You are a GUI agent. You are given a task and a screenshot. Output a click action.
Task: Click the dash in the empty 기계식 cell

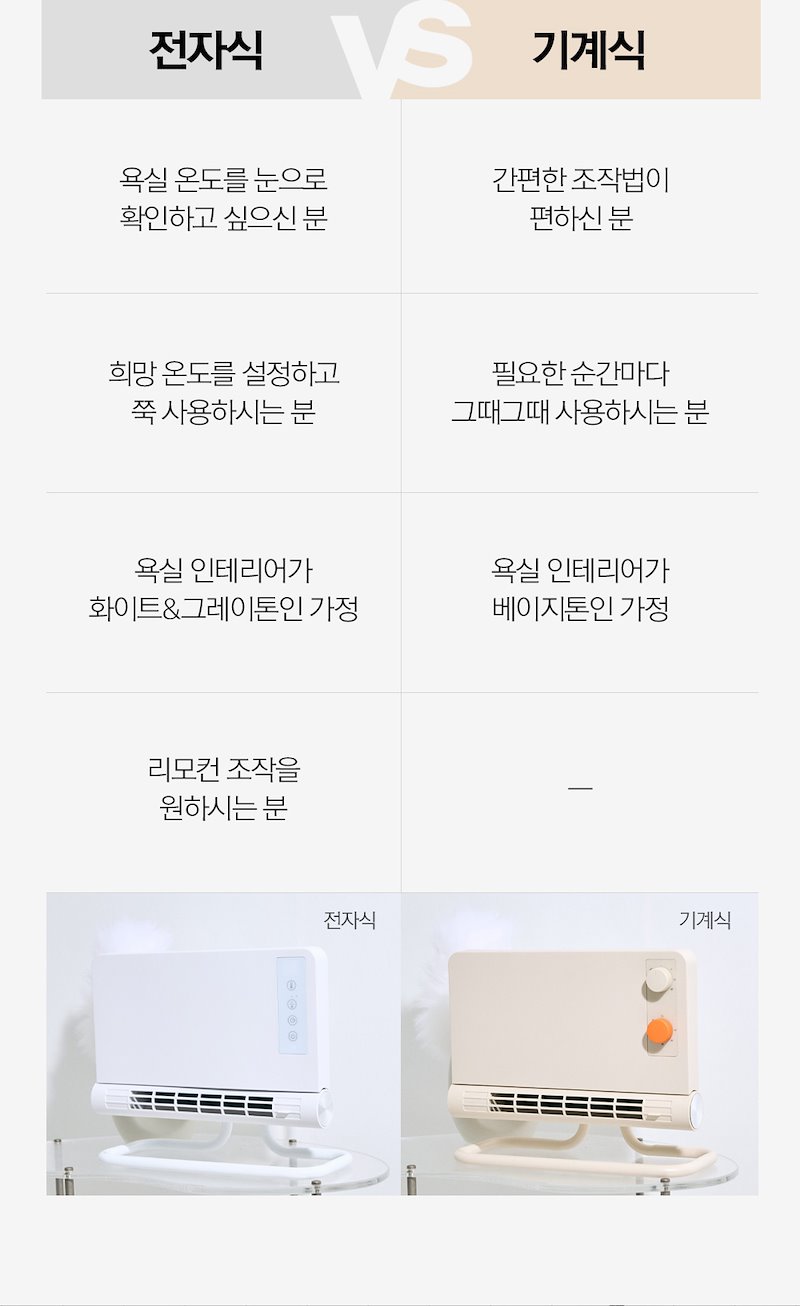tap(580, 788)
